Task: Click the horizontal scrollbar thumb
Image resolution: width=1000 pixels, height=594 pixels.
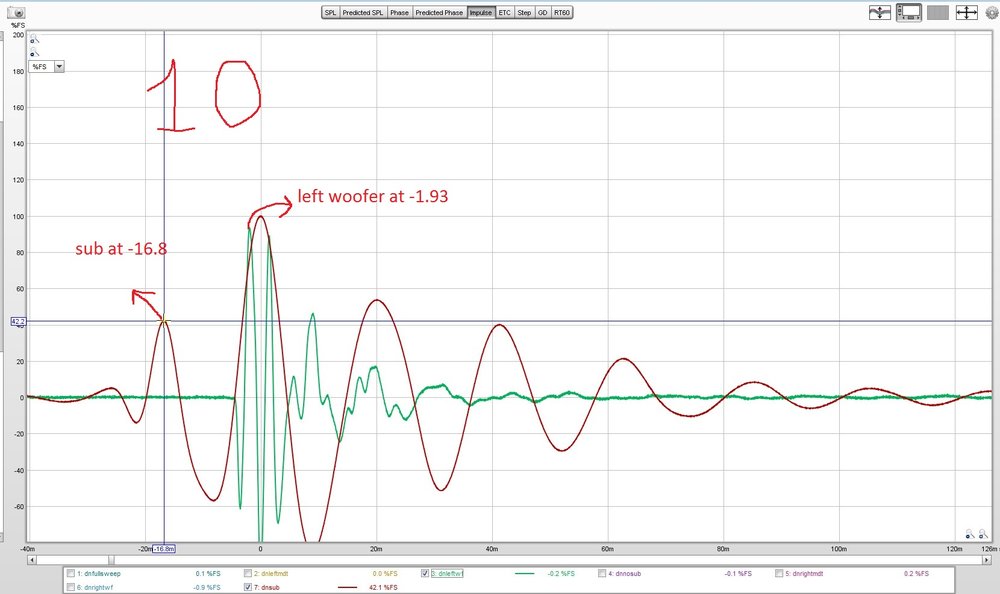Action: tap(112, 560)
